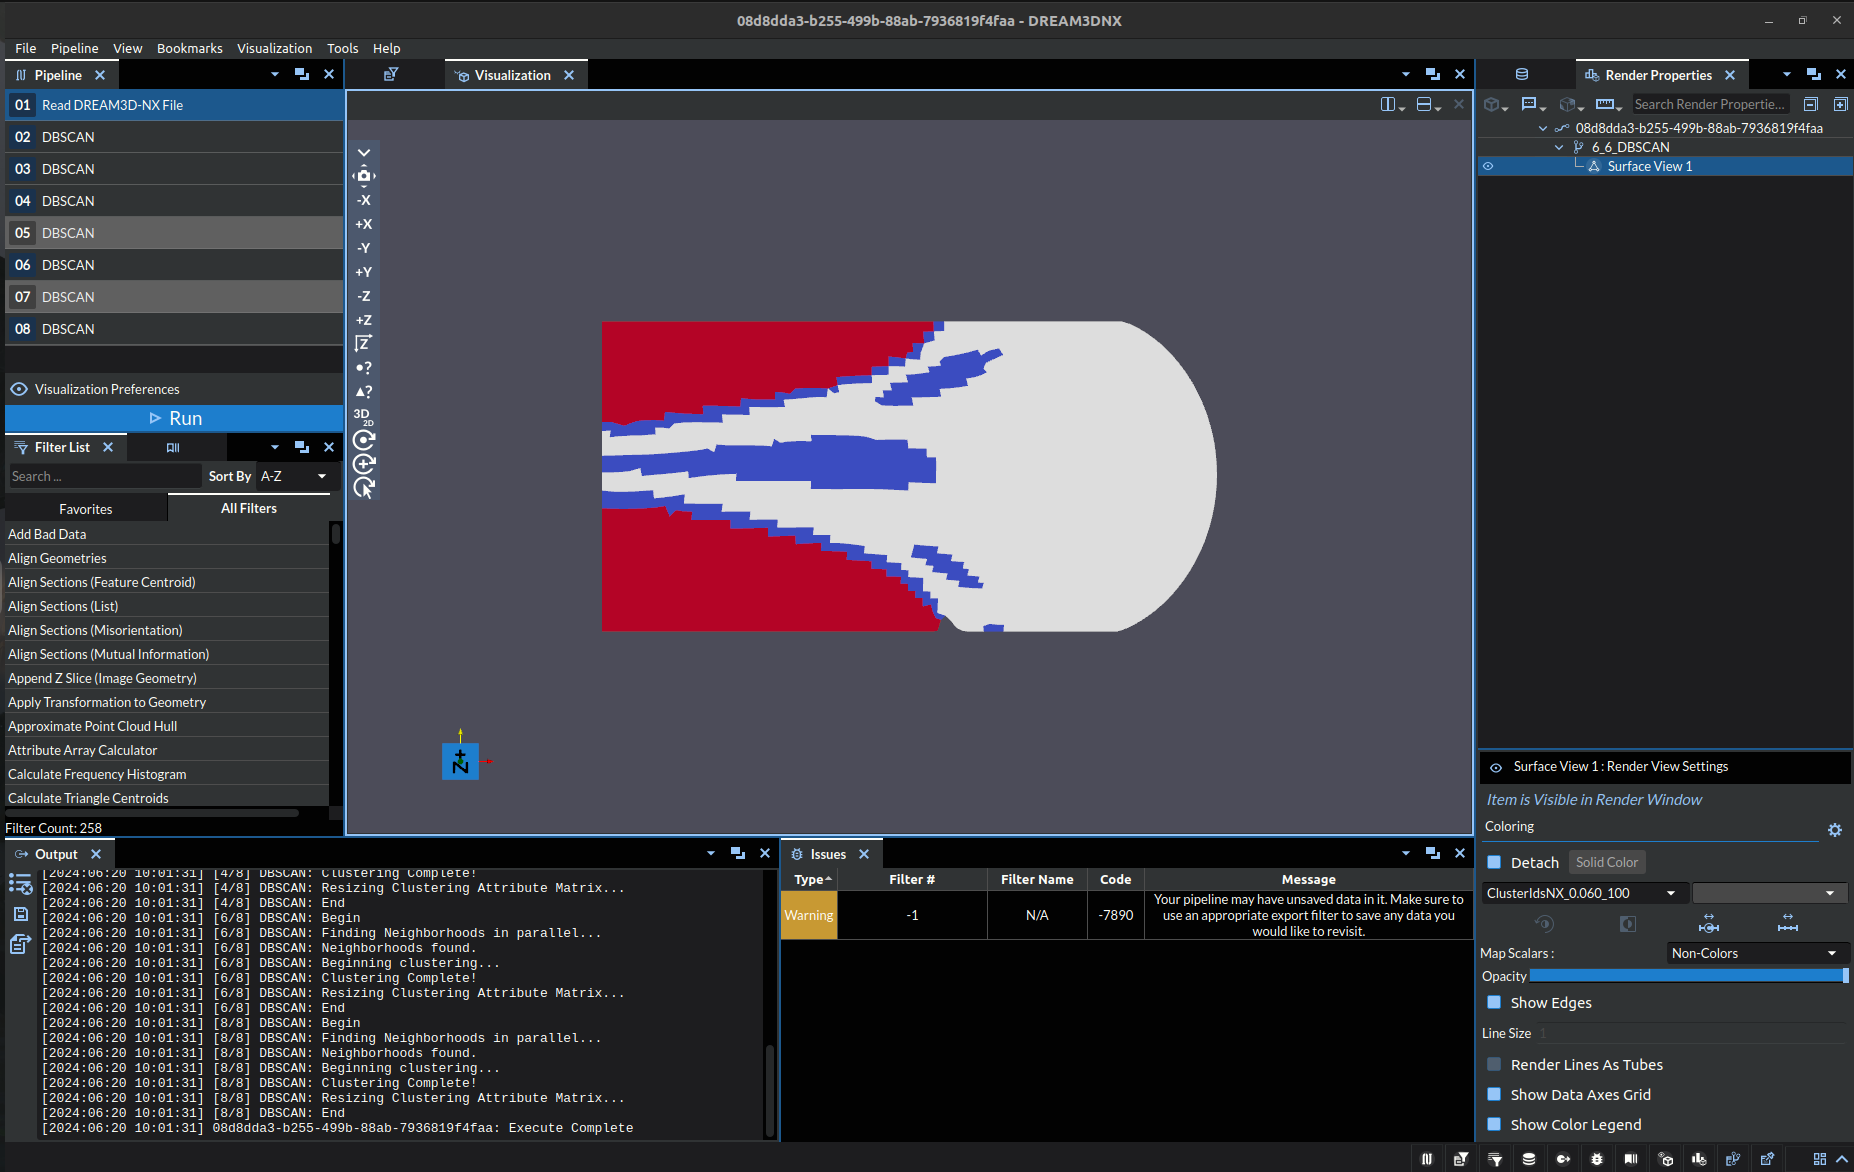Set camera view to -Z direction
Image resolution: width=1854 pixels, height=1172 pixels.
pos(364,296)
